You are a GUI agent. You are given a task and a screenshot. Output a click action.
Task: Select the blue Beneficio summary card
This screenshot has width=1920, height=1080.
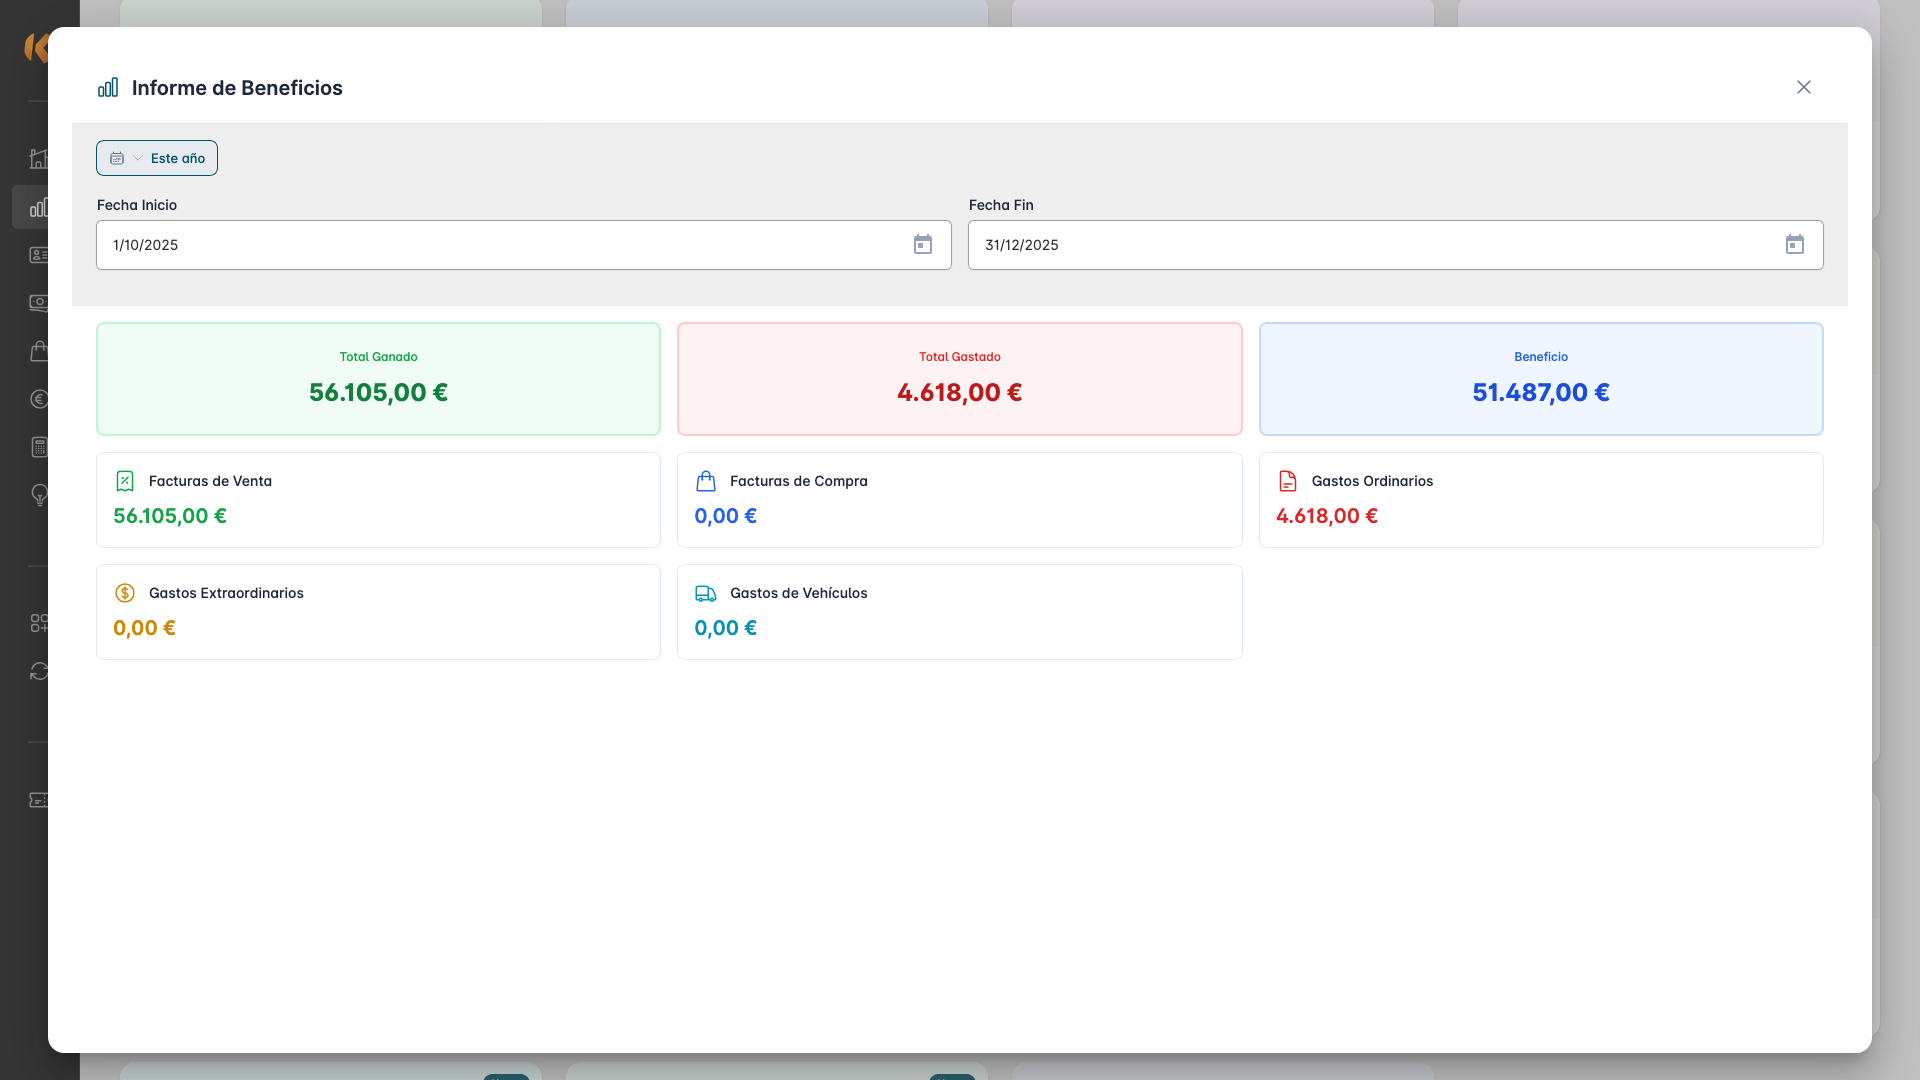[x=1540, y=379]
